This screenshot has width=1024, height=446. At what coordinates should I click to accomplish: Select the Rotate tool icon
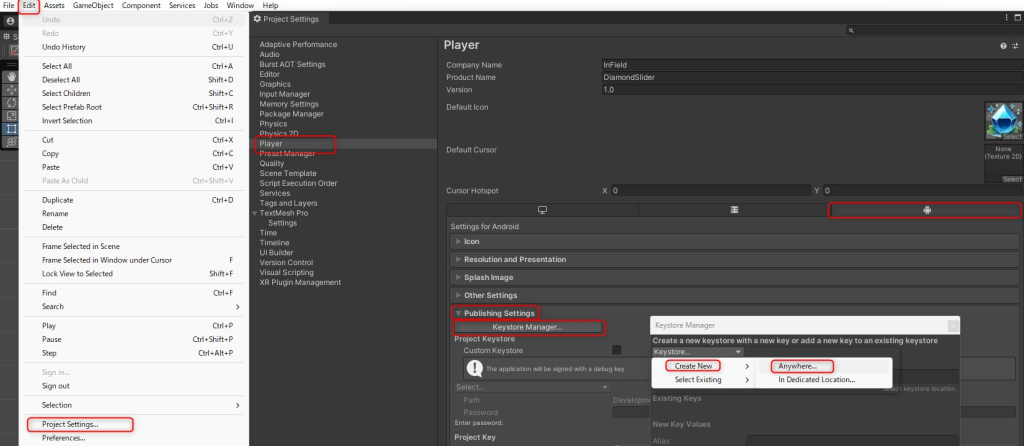pyautogui.click(x=11, y=102)
